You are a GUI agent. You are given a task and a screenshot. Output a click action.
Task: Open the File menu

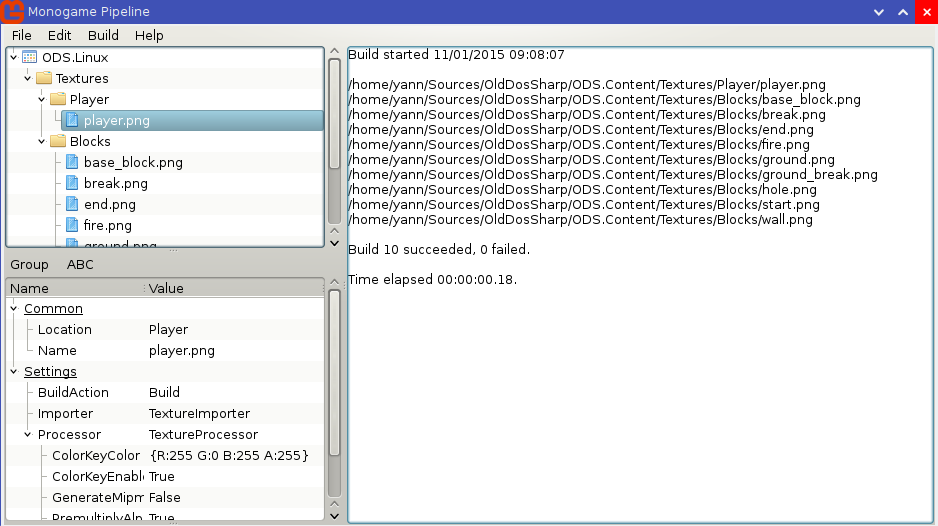(x=22, y=35)
